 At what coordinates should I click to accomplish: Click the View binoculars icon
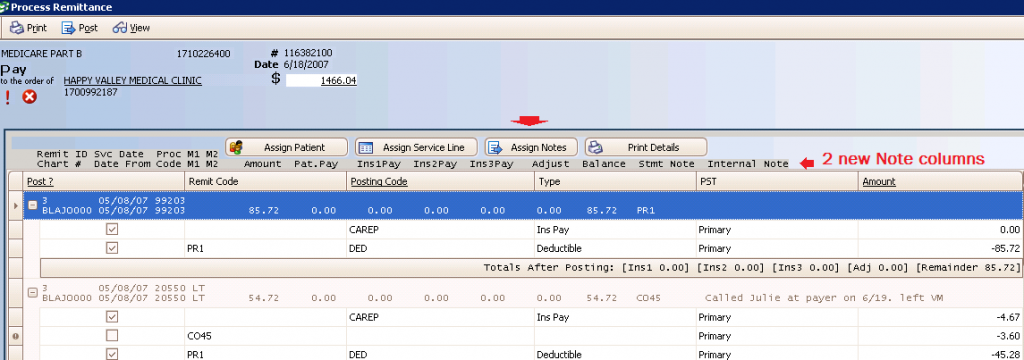[x=120, y=28]
